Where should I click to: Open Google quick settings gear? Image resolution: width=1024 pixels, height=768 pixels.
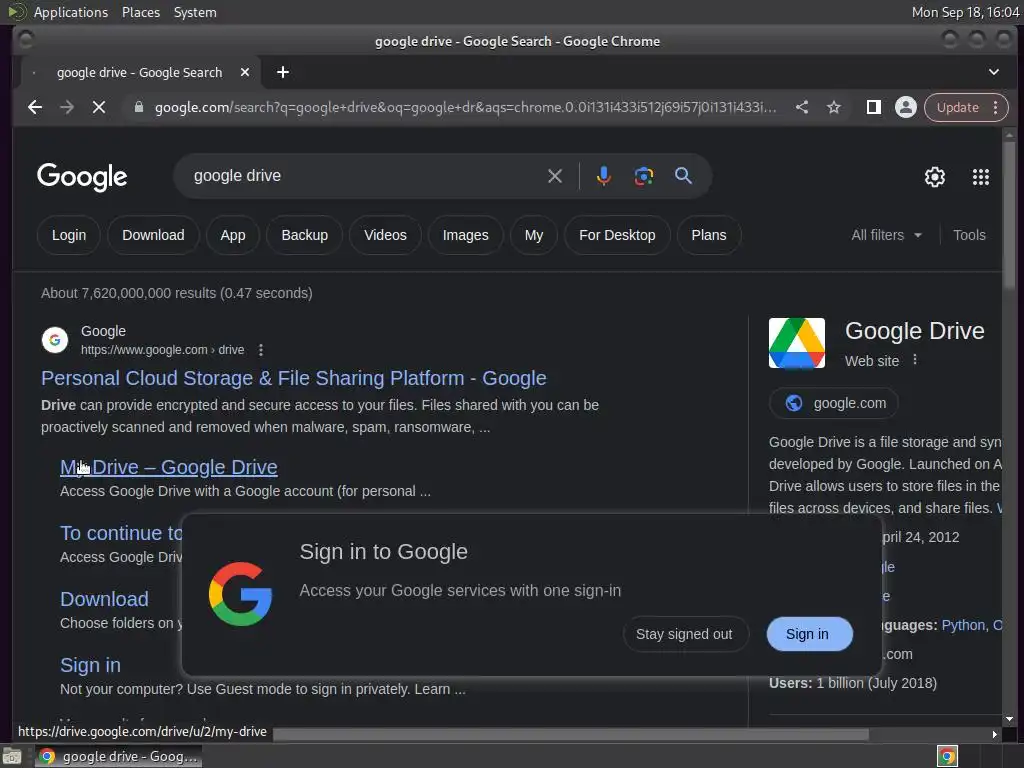pyautogui.click(x=935, y=177)
